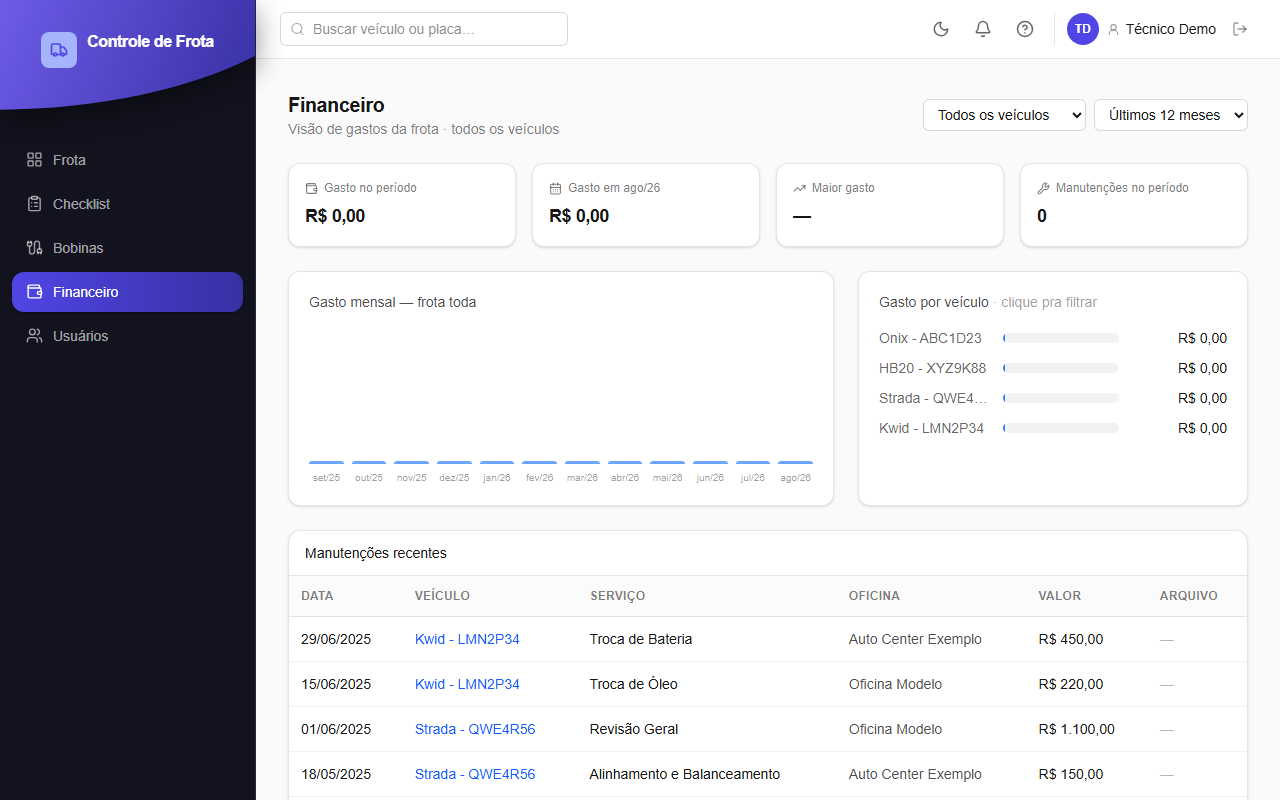
Task: Click the Troca de Bateria service cell
Action: [641, 639]
